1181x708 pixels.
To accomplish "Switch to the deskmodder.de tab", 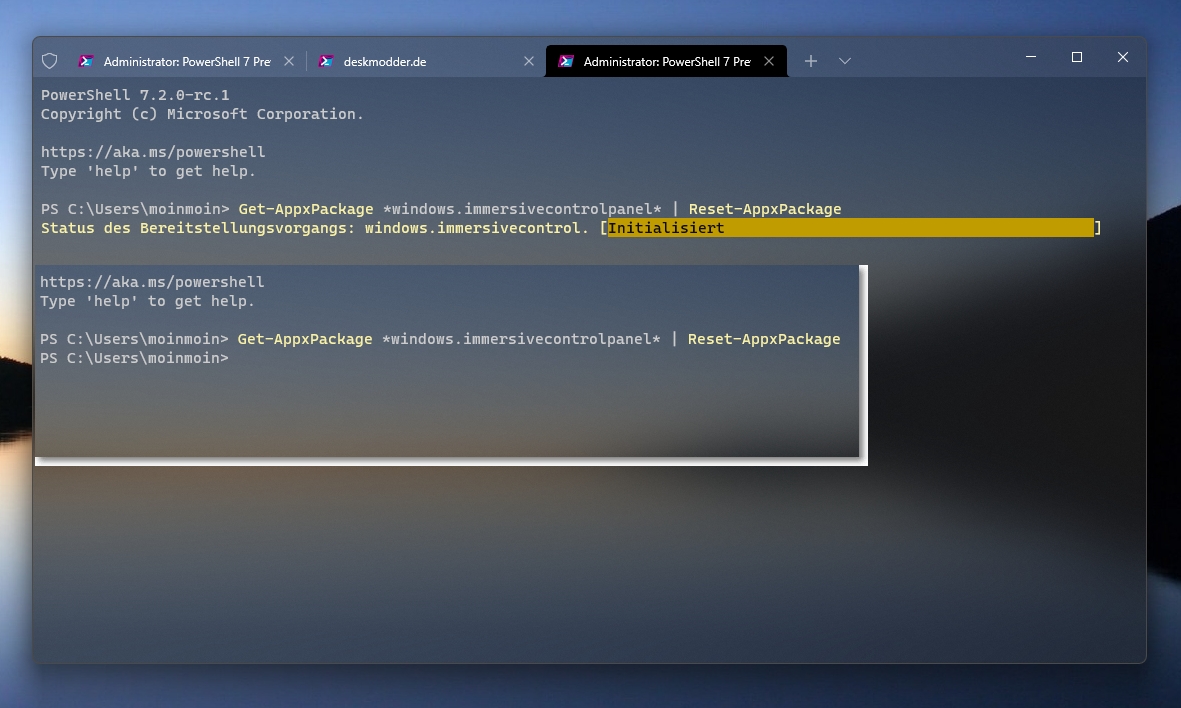I will pyautogui.click(x=426, y=61).
